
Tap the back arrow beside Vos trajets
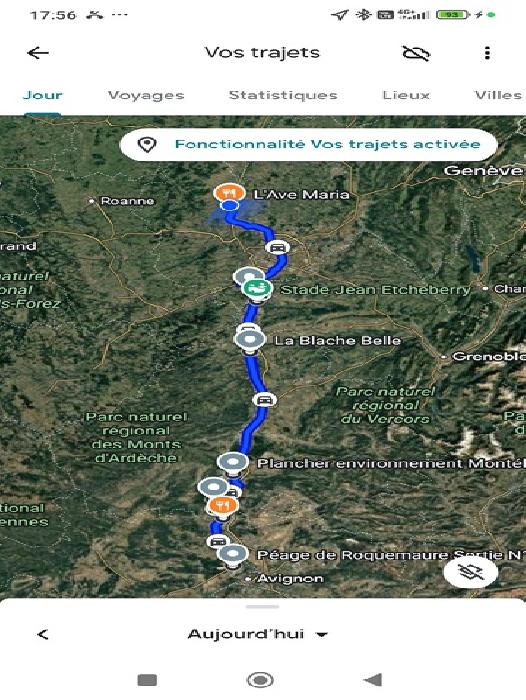(38, 53)
